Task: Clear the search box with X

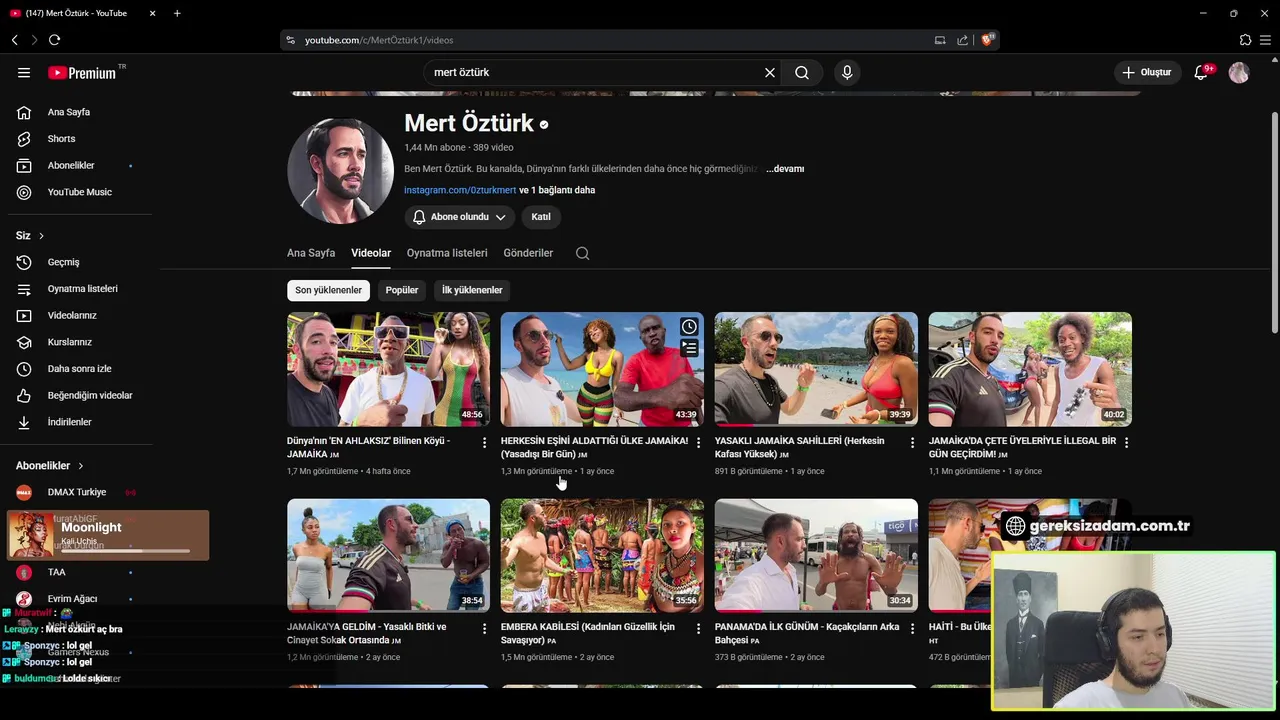Action: coord(770,72)
